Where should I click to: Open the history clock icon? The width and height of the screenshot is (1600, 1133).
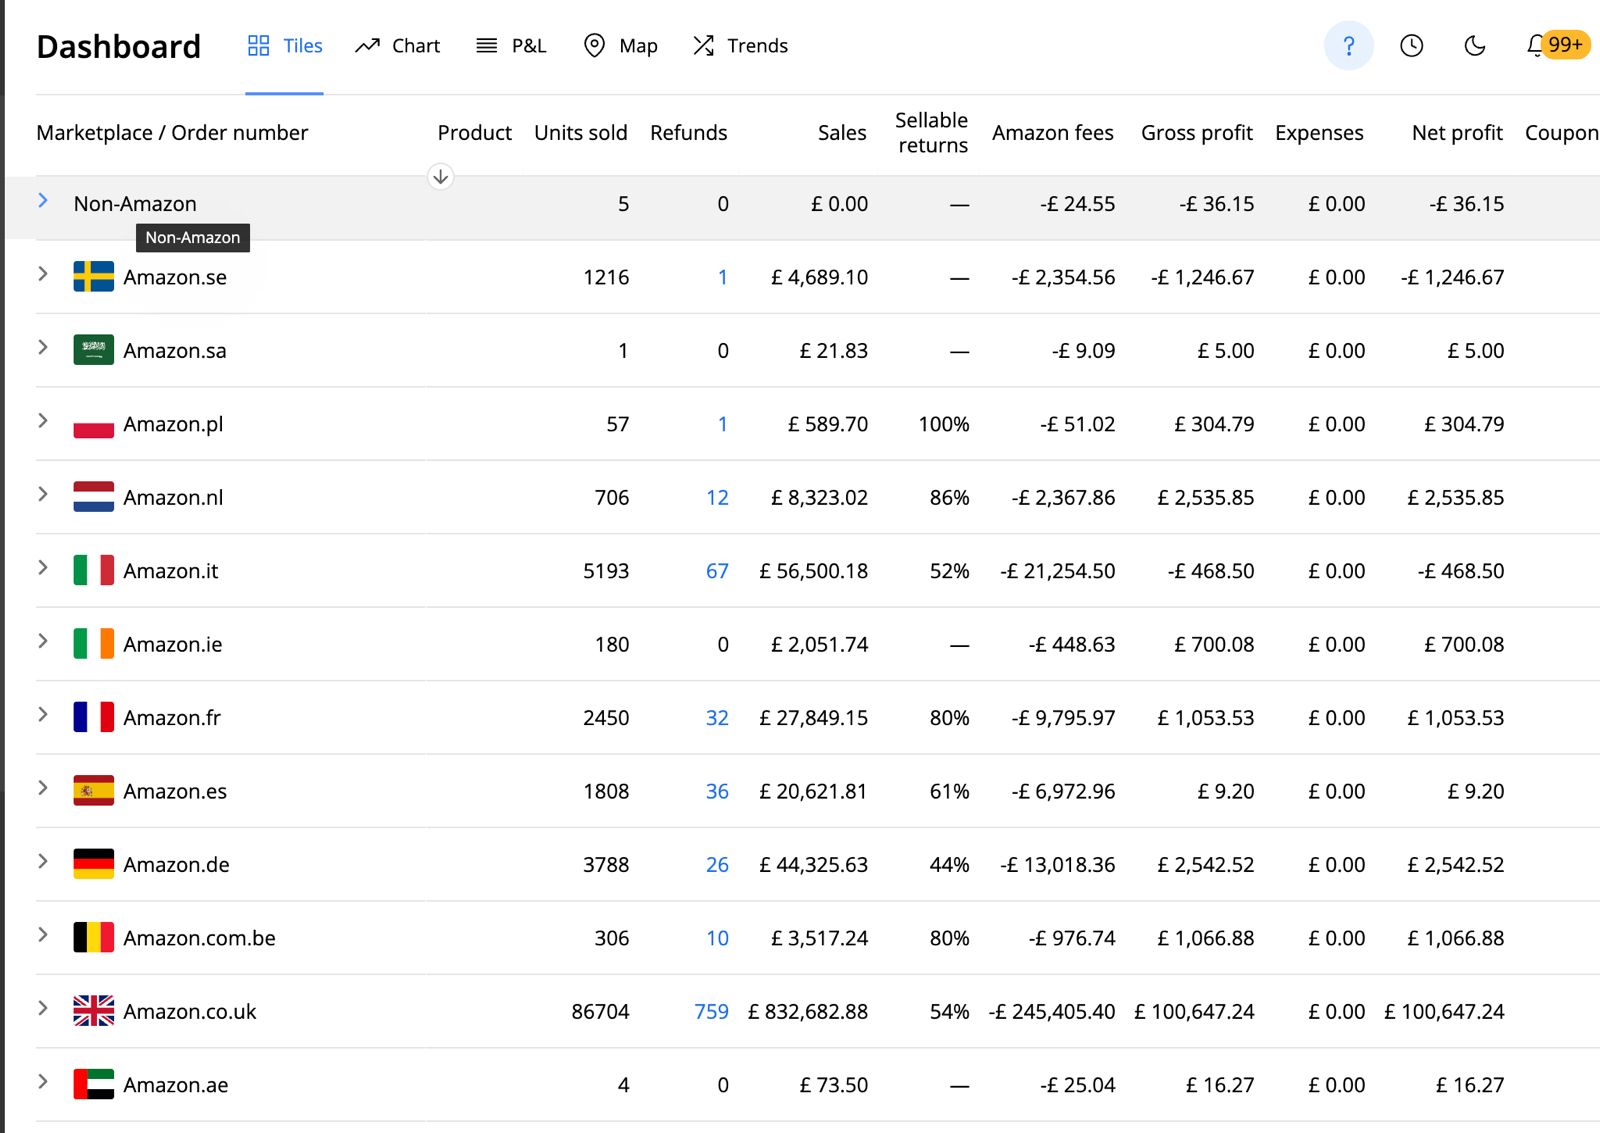pyautogui.click(x=1411, y=46)
